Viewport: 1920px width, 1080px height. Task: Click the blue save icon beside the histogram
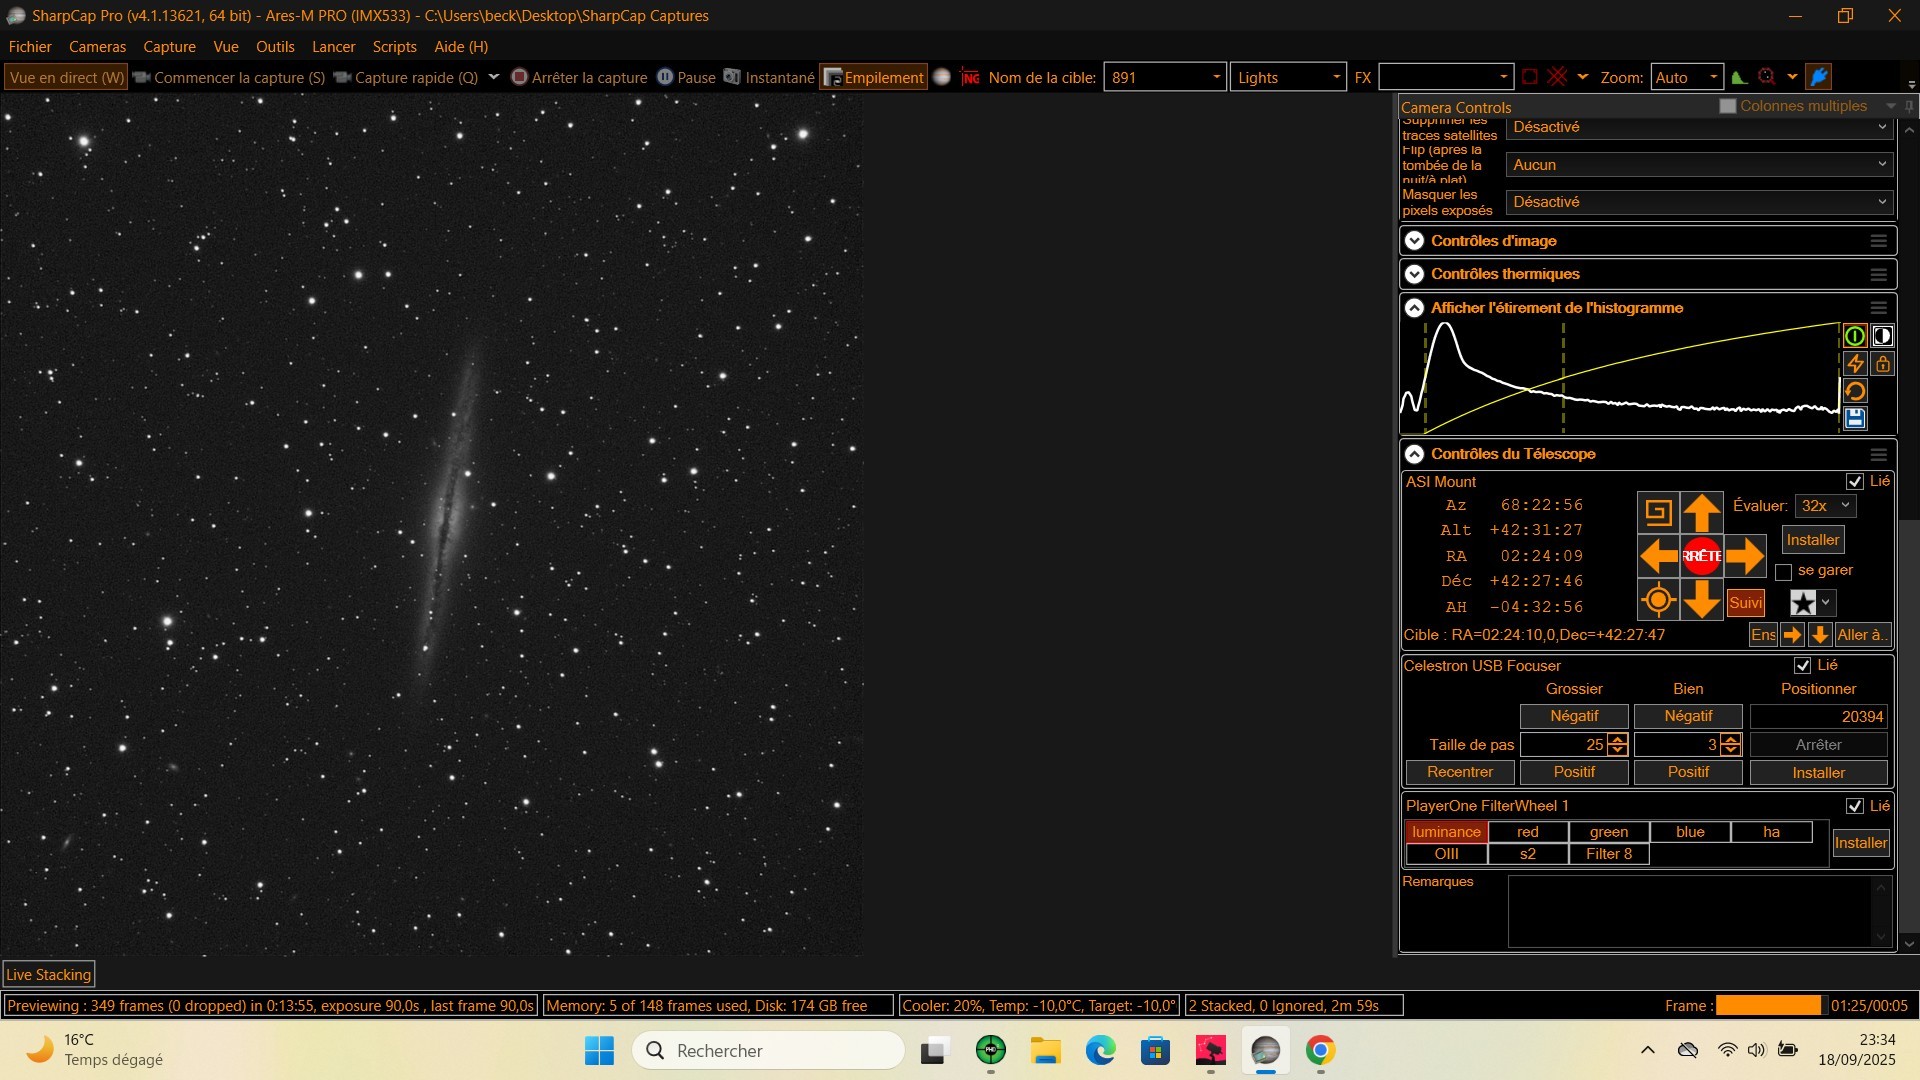1855,418
